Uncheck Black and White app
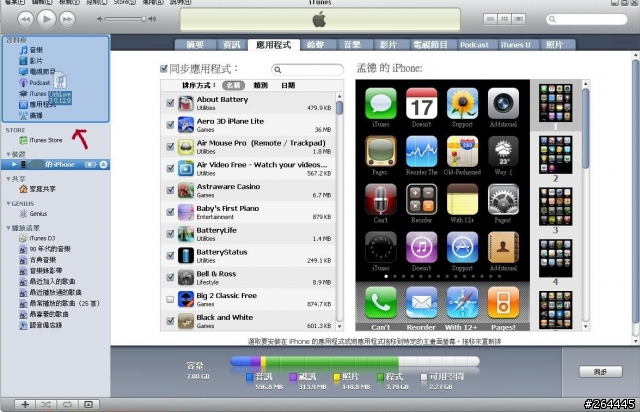640x412 pixels. (x=170, y=321)
